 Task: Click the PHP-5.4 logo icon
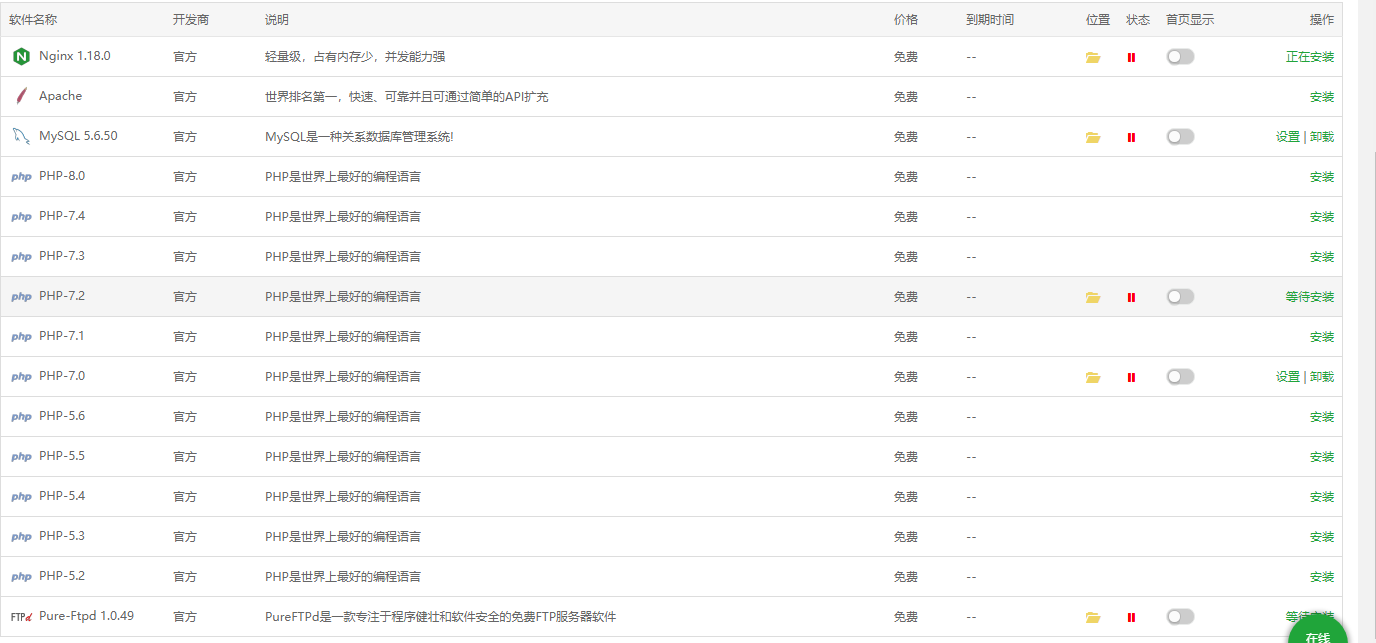click(21, 497)
